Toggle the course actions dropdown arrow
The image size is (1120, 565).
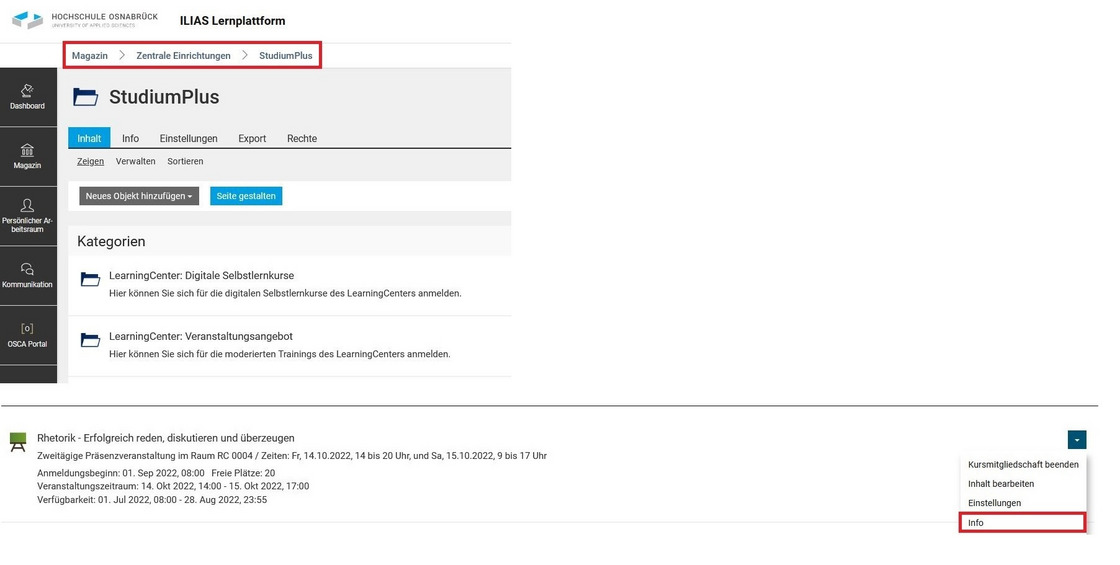click(1076, 439)
